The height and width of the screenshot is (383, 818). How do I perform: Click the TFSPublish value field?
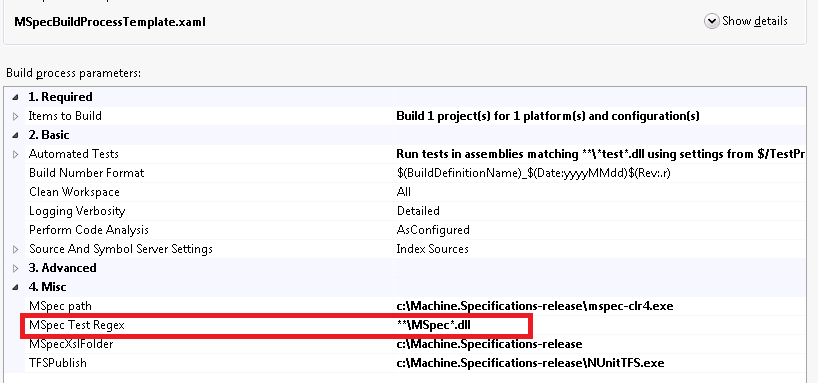[600, 363]
